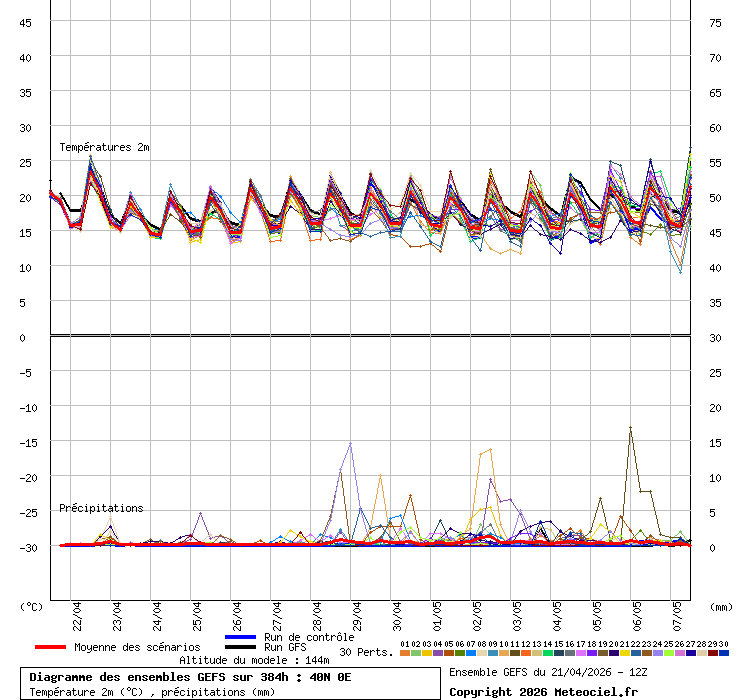Click the red 'Moyenne des scénarios' legend line
The width and height of the screenshot is (740, 700).
click(x=50, y=647)
